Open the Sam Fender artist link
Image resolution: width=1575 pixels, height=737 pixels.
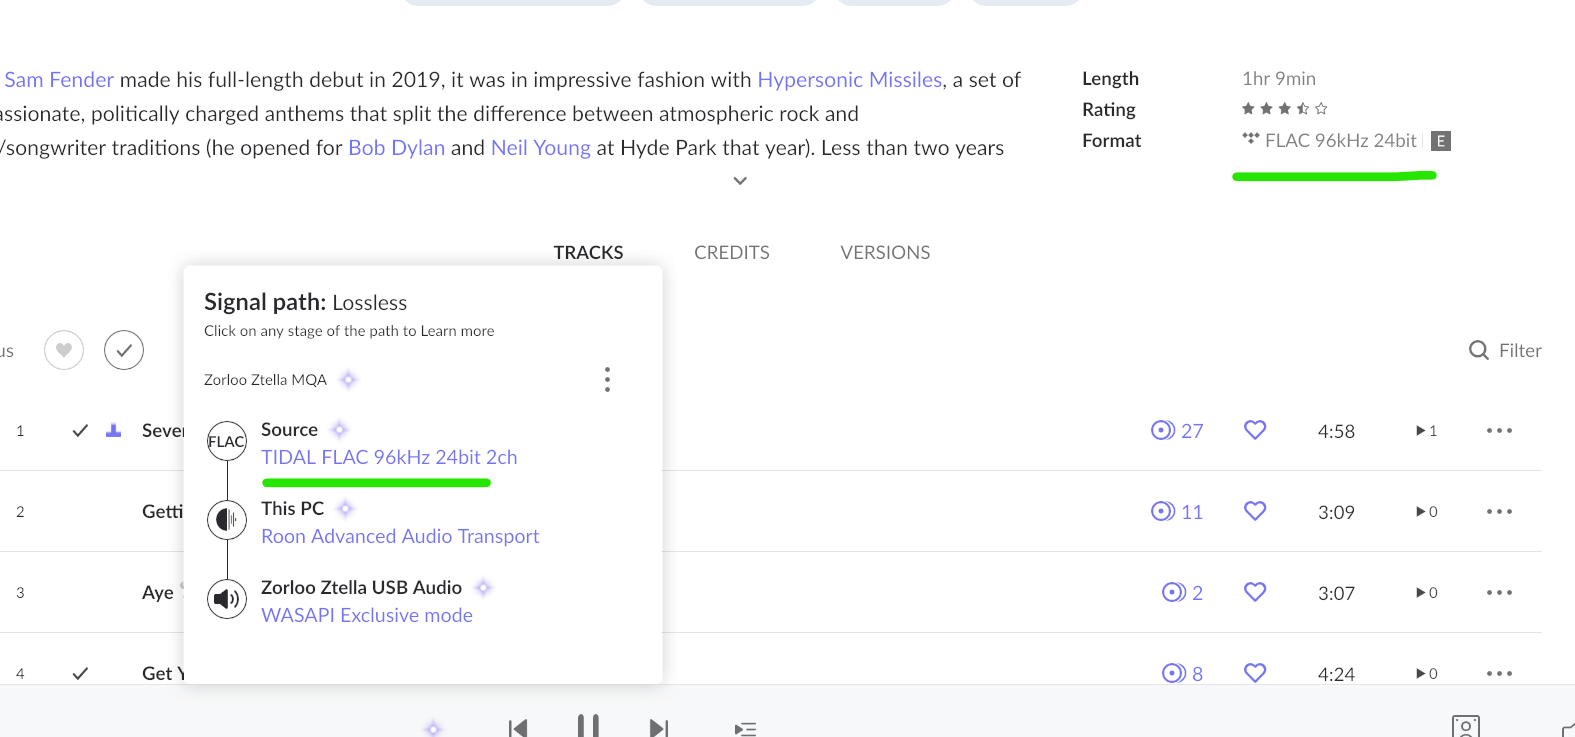pos(59,80)
